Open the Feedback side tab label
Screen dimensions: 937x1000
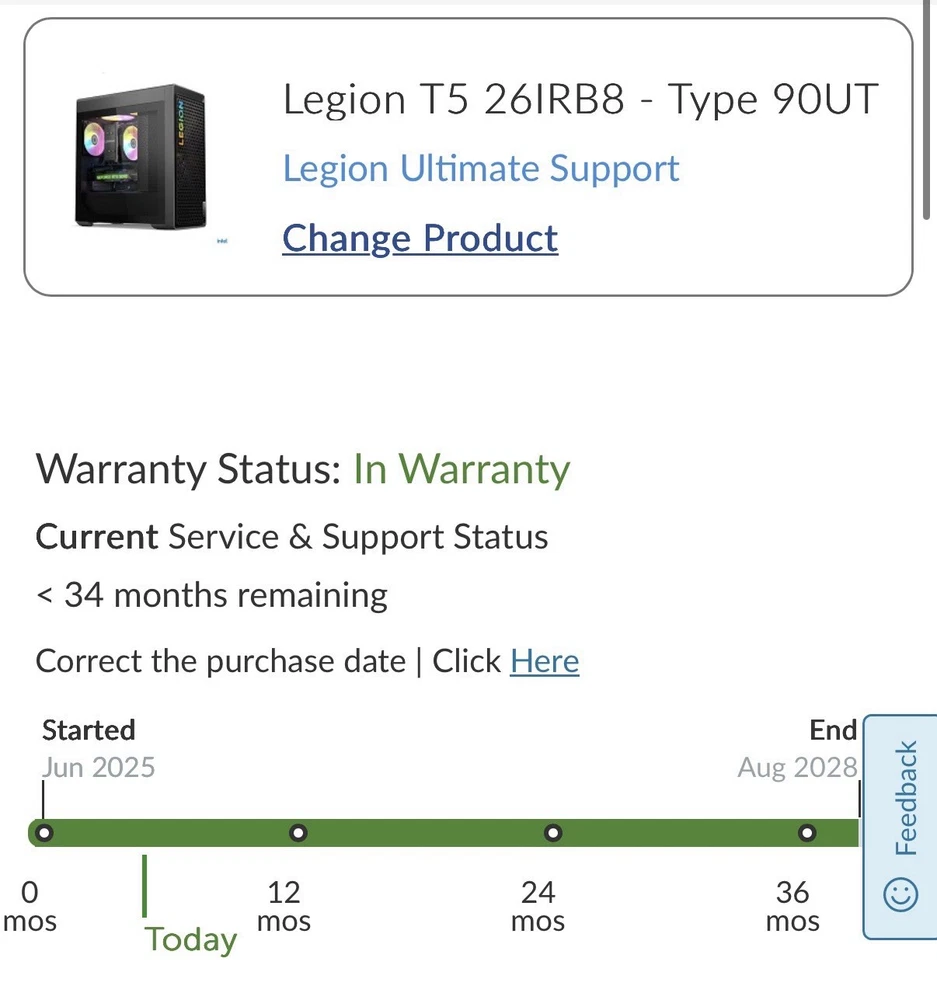tap(906, 797)
